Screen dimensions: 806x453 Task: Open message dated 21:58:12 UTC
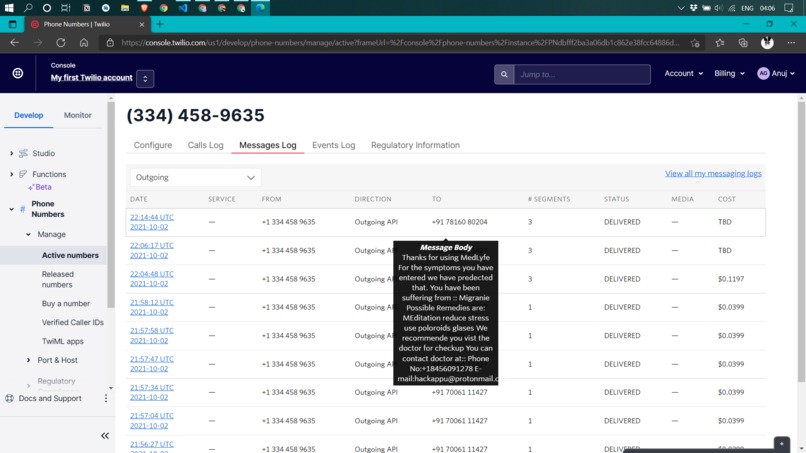[x=152, y=307]
